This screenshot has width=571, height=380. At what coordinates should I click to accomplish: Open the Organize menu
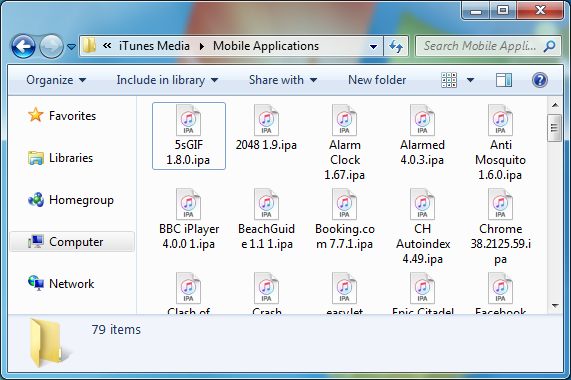pos(56,80)
